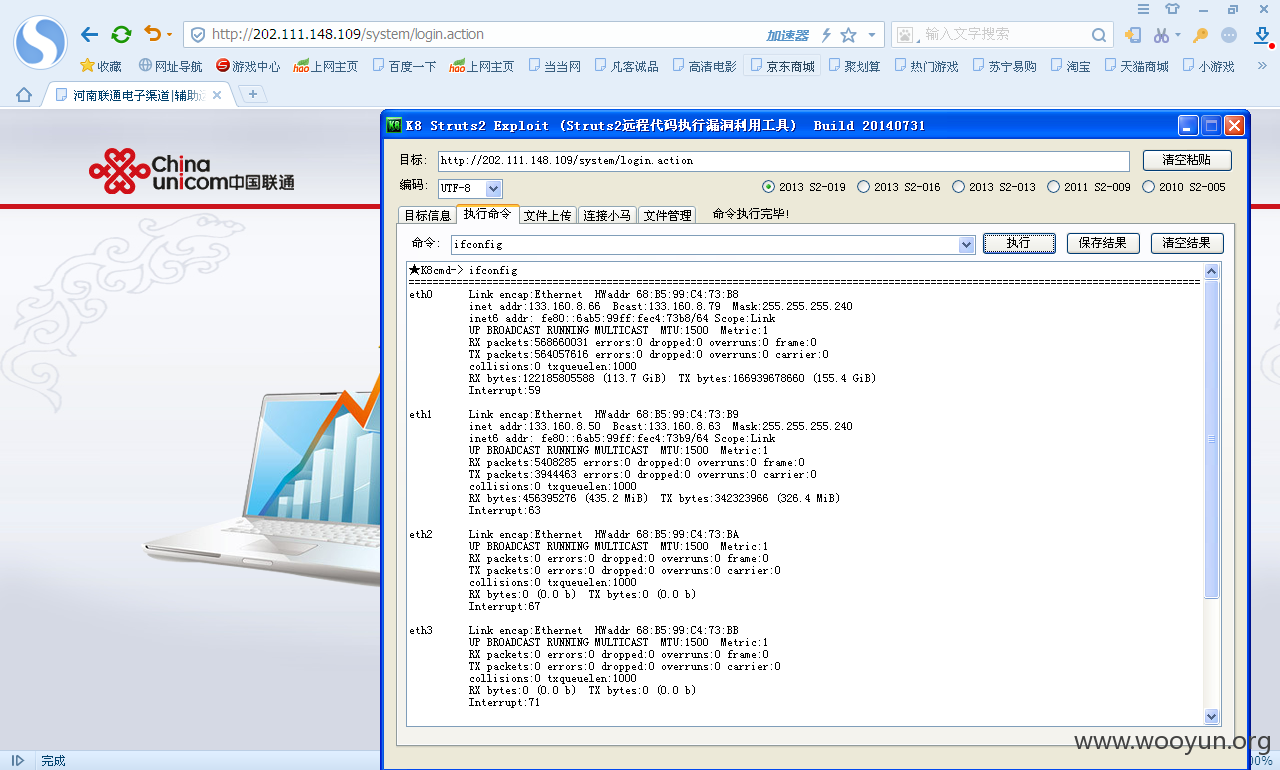Select the 河南联通电子渠道 browser tab
This screenshot has height=770, width=1280.
(138, 95)
